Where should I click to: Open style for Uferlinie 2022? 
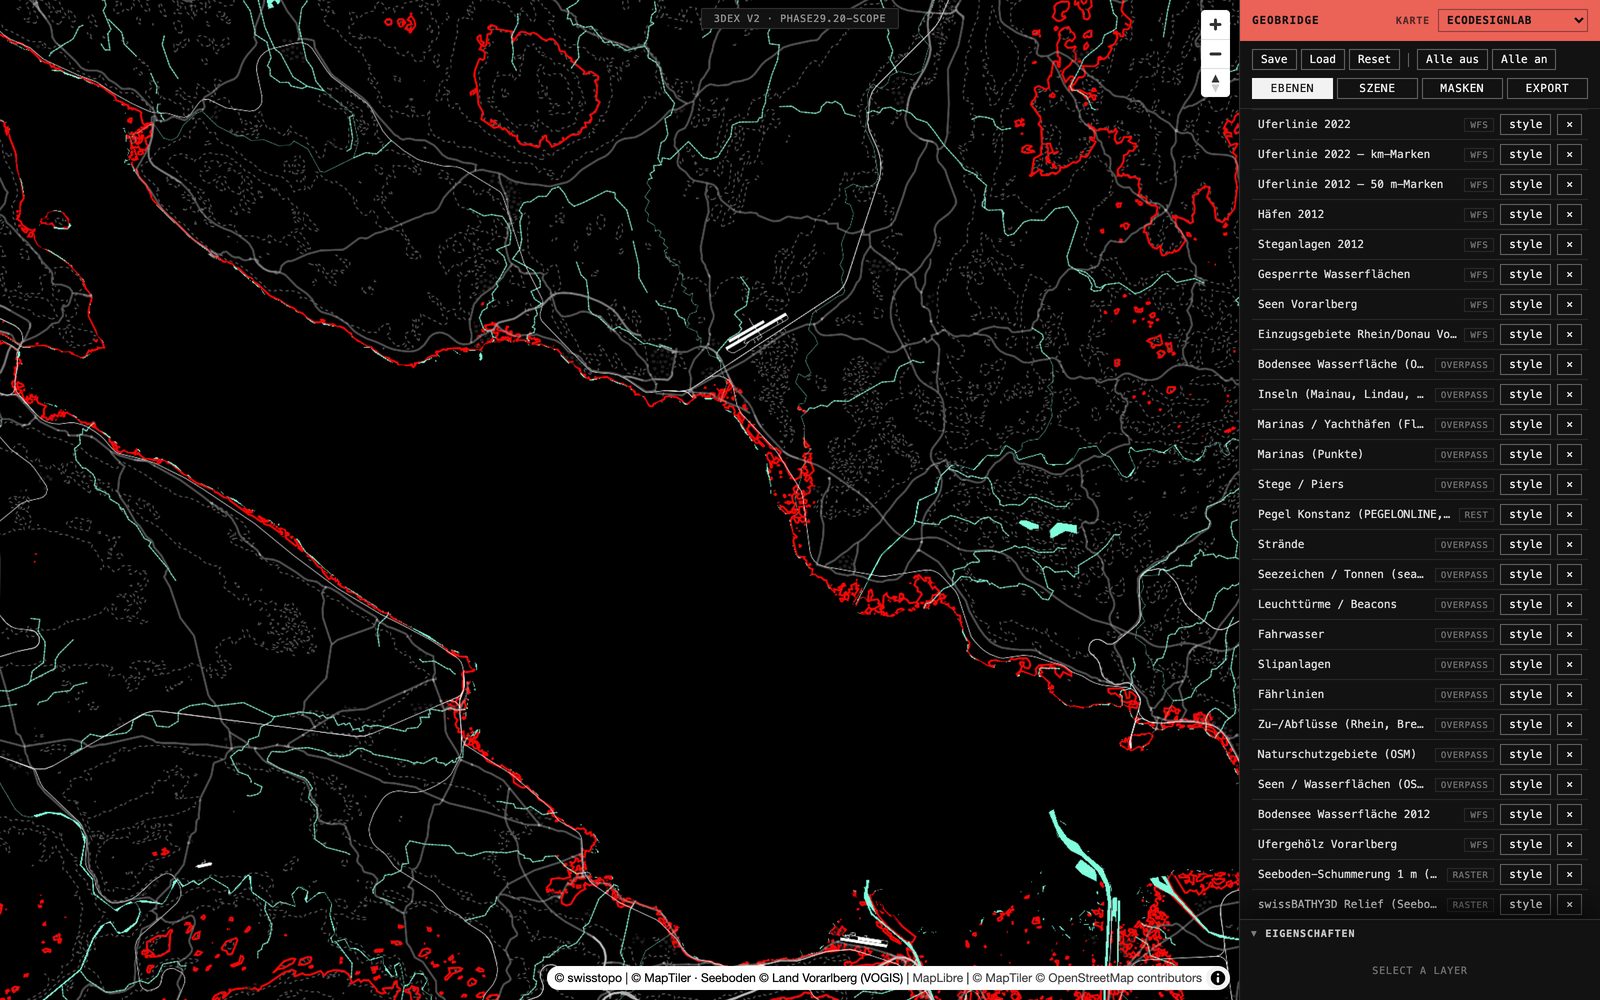click(x=1526, y=124)
